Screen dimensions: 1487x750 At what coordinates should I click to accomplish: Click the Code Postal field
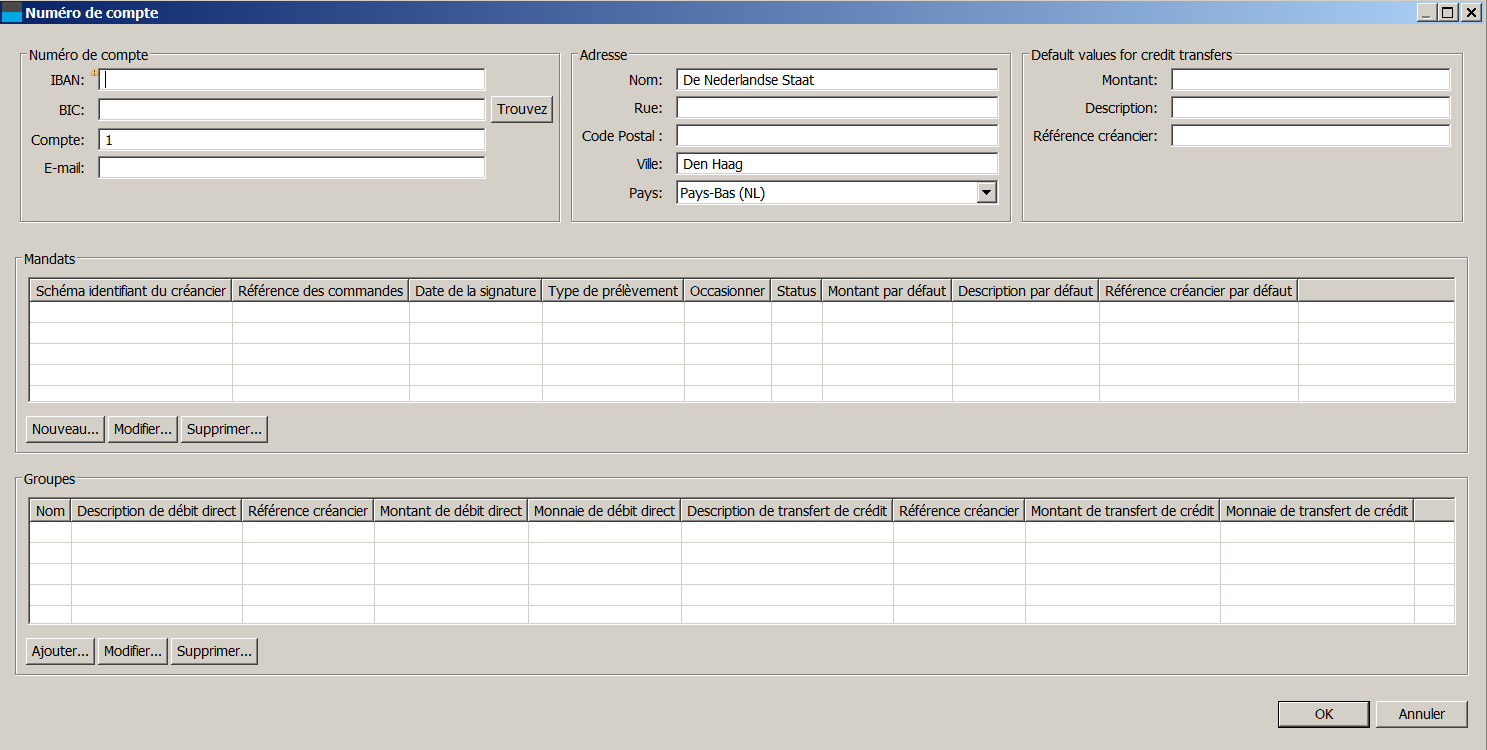click(x=836, y=136)
